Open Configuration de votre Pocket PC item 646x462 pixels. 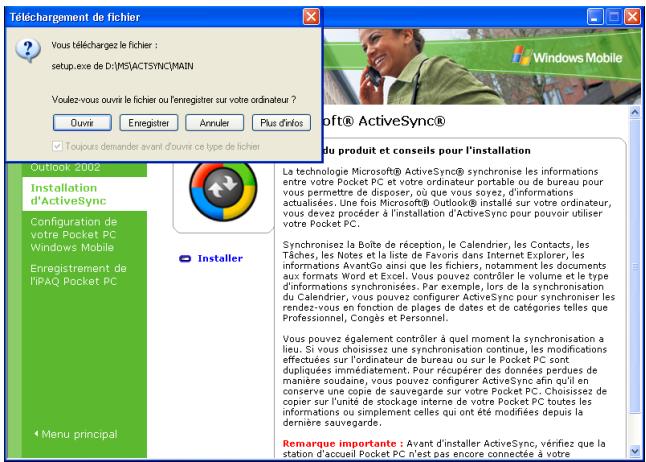[74, 235]
